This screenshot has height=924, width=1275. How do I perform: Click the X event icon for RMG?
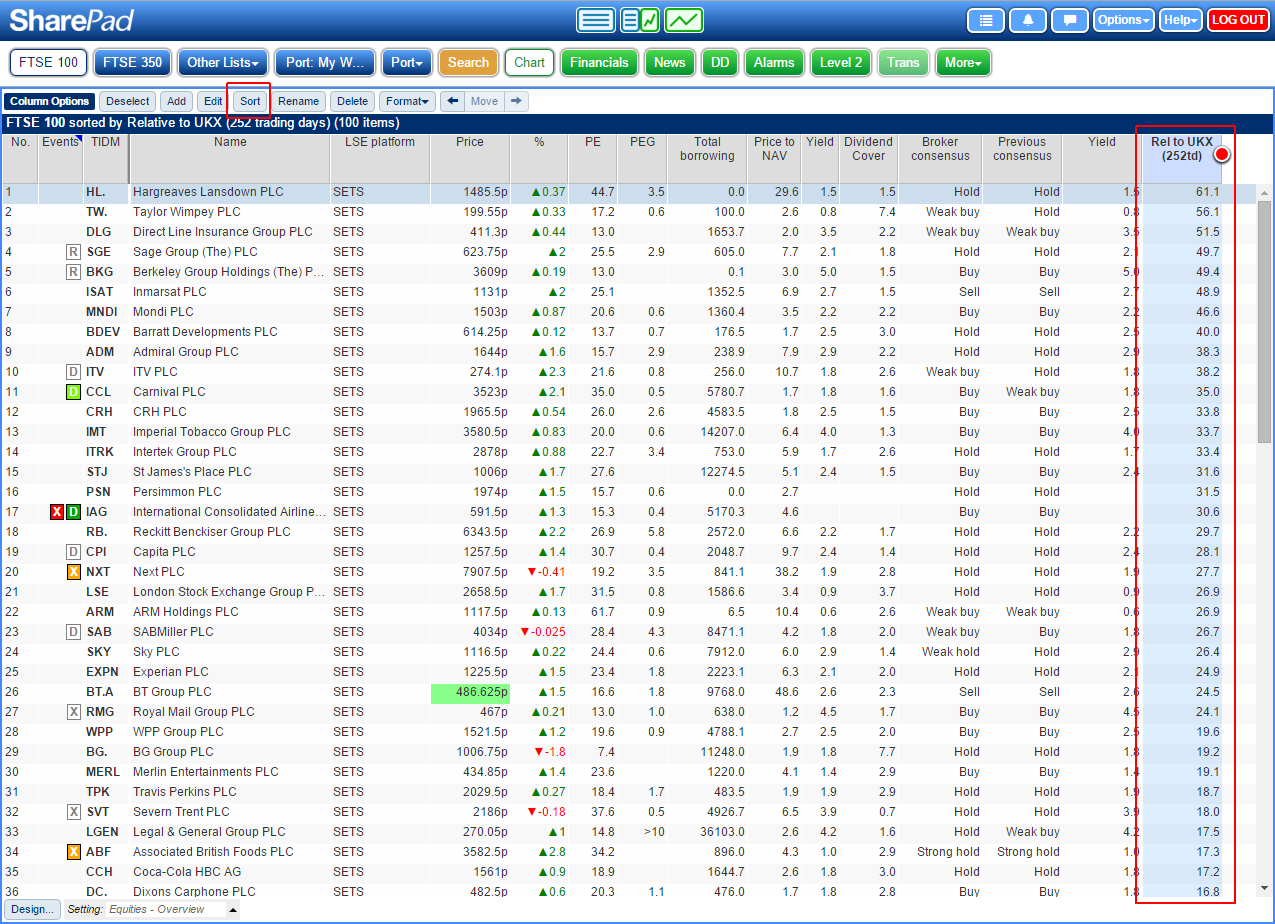point(73,712)
